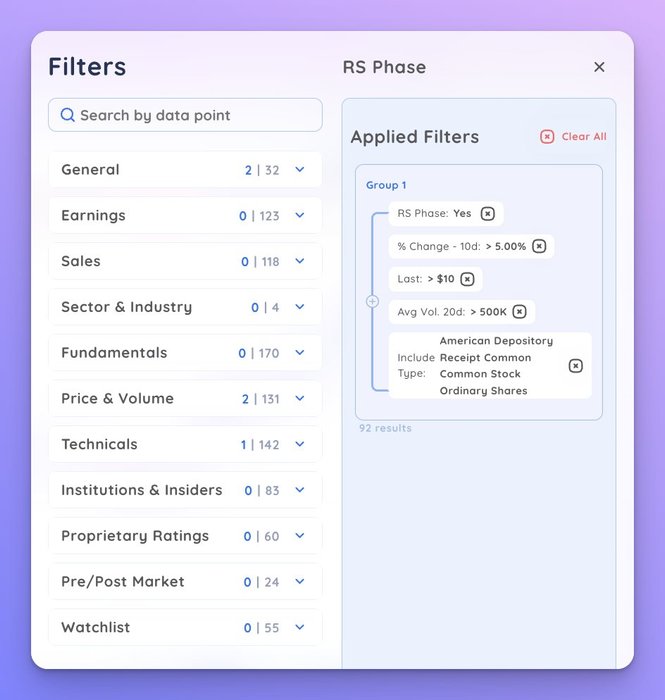Remove the Last > $10 filter

tap(467, 279)
